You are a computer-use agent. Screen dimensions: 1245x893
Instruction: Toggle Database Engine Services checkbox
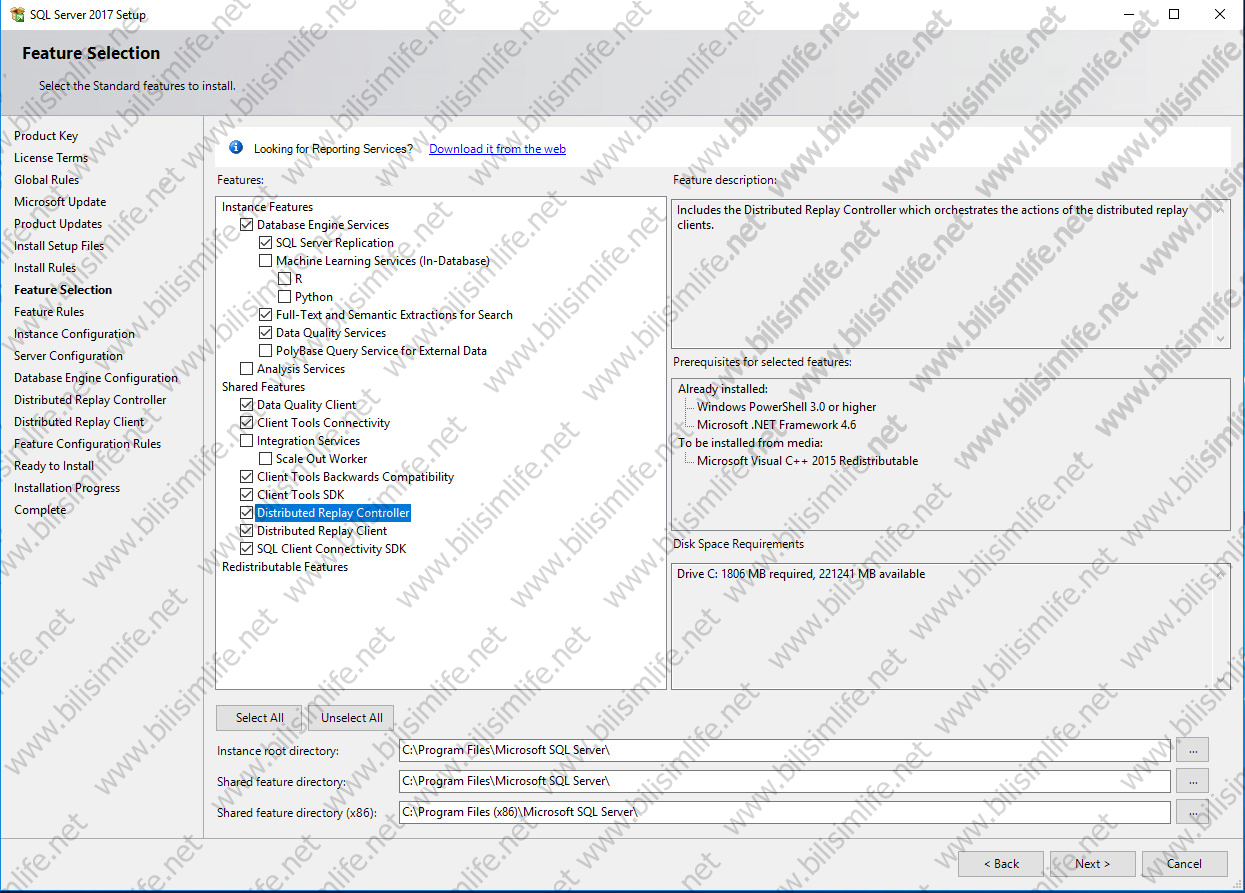(247, 225)
